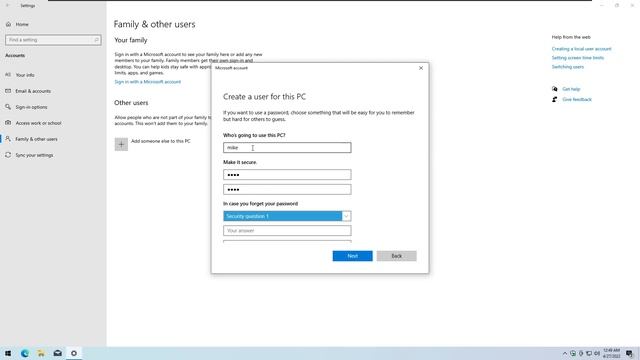Click the Find a setting search box
The image size is (640, 360).
pos(53,40)
